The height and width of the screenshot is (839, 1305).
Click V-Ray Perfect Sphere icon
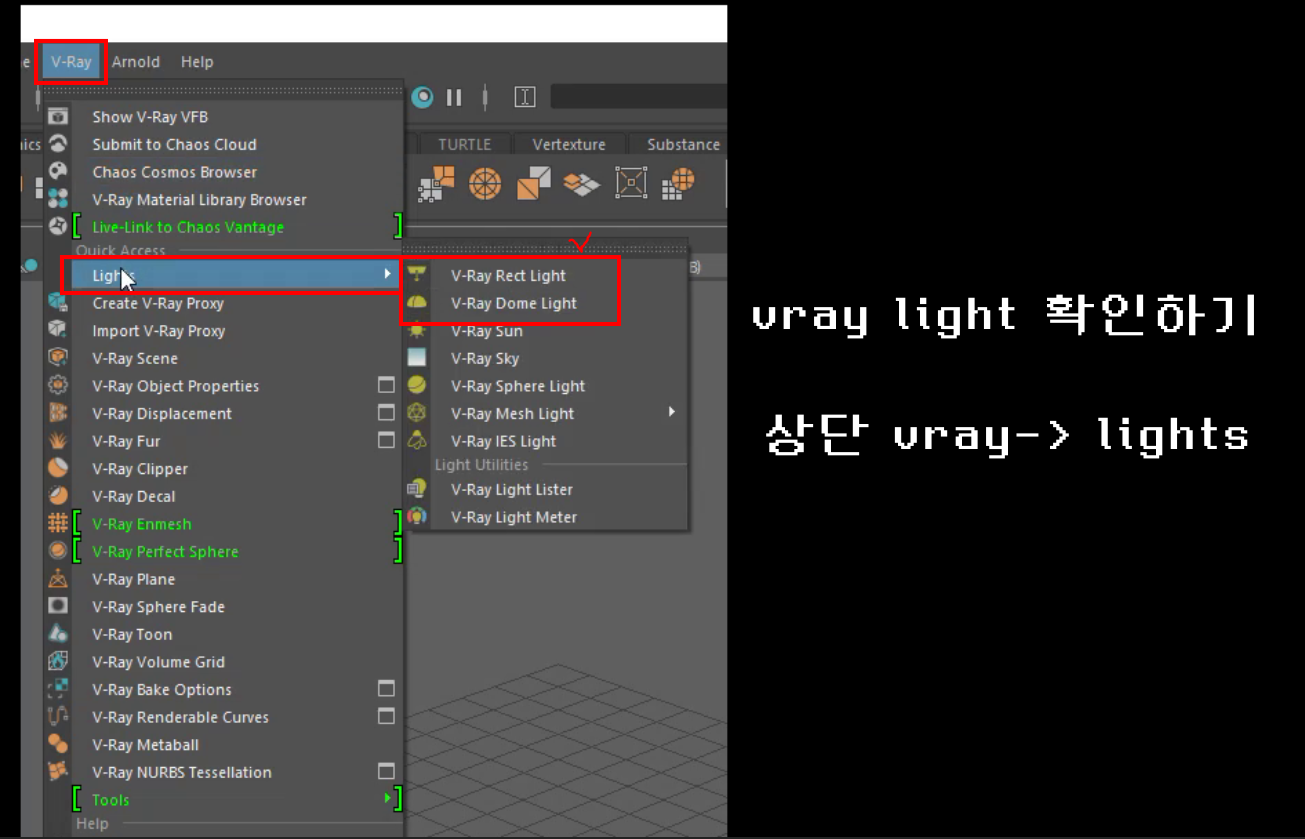[x=58, y=551]
